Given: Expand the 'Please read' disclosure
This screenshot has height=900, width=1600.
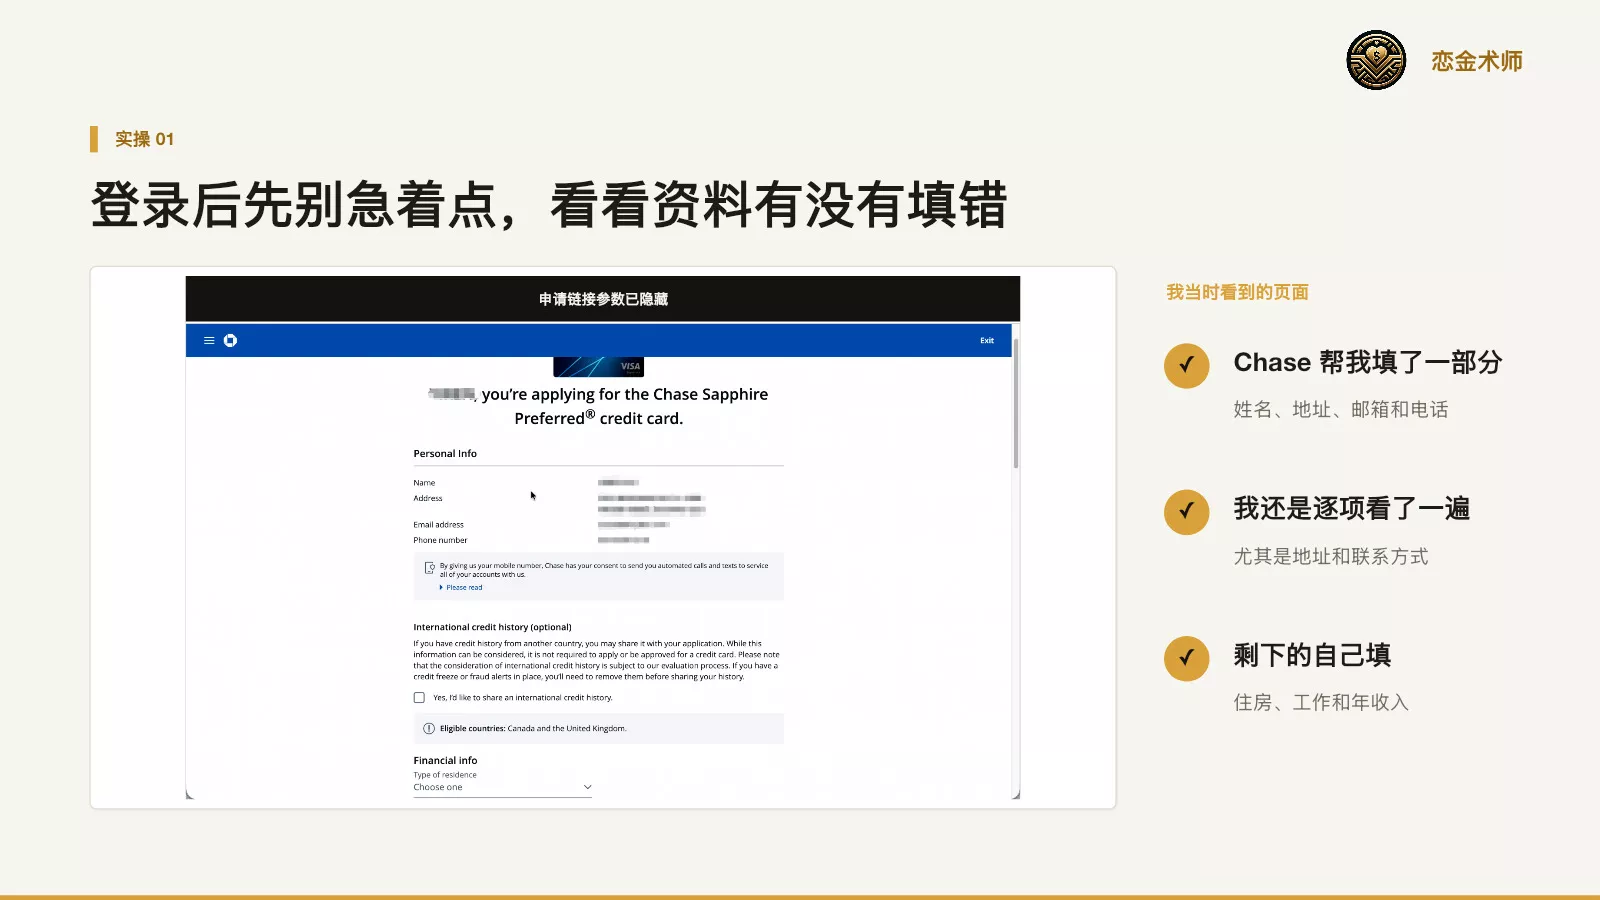Looking at the screenshot, I should [461, 588].
